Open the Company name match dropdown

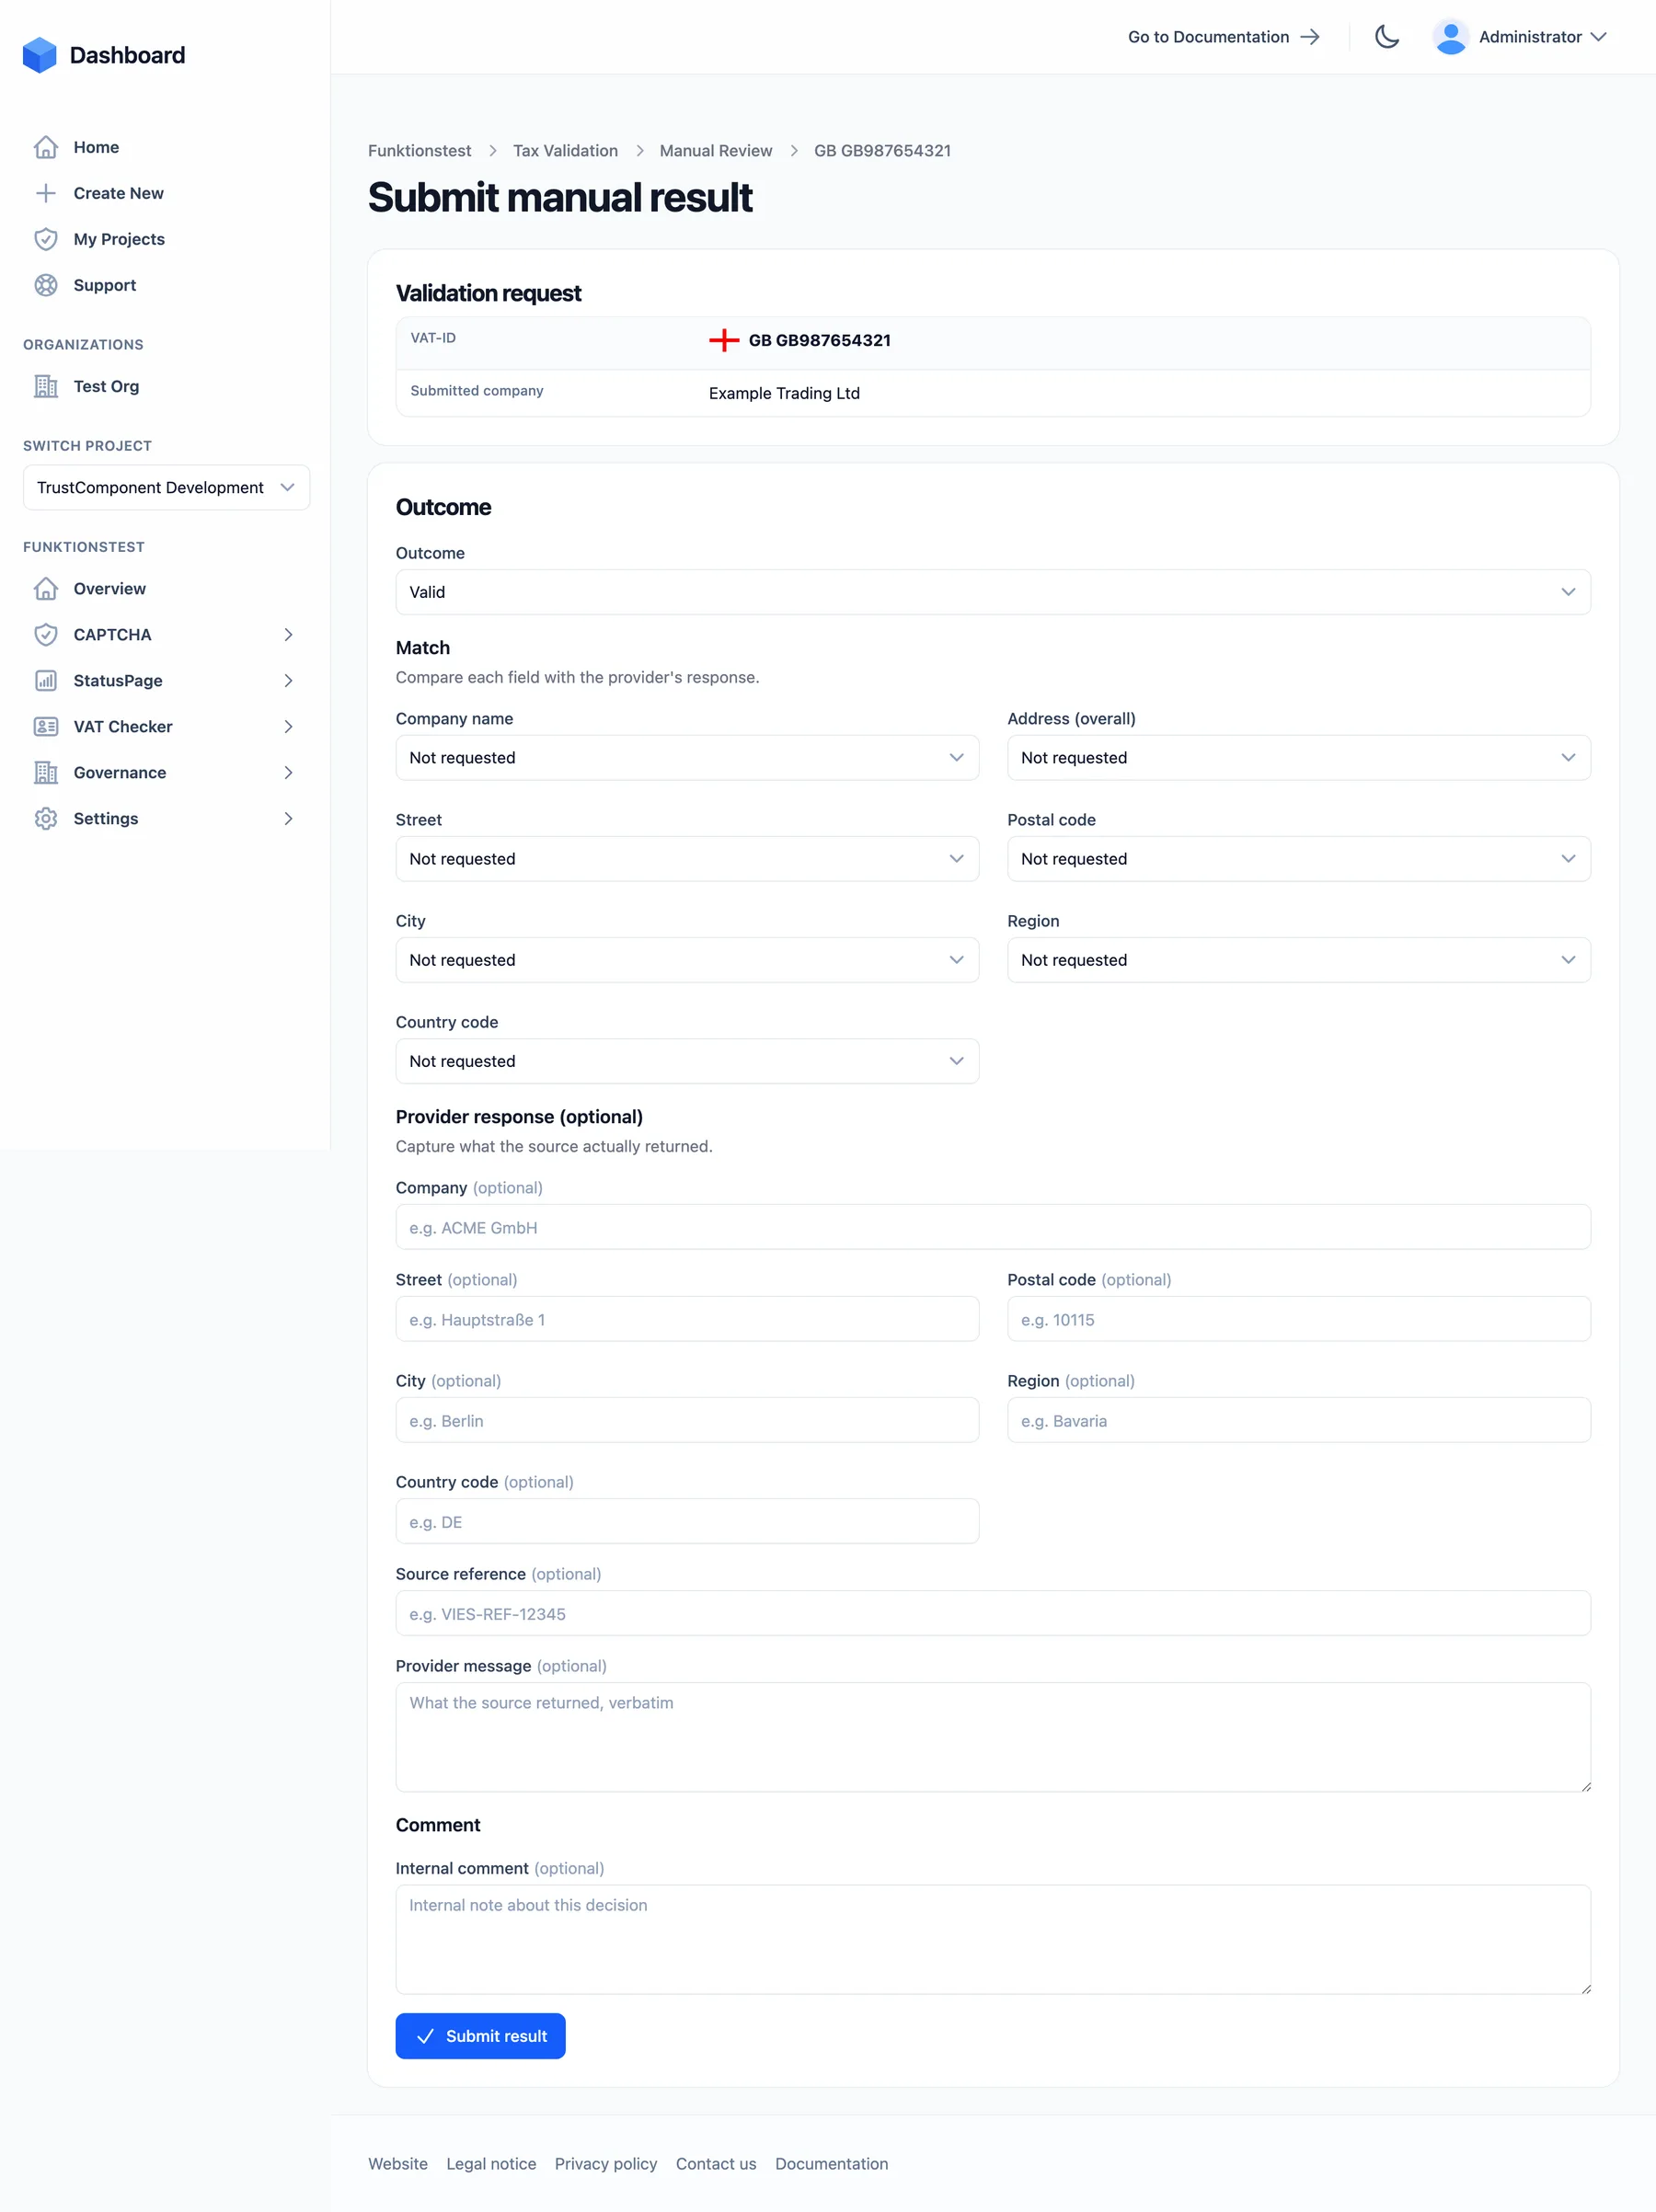(687, 758)
